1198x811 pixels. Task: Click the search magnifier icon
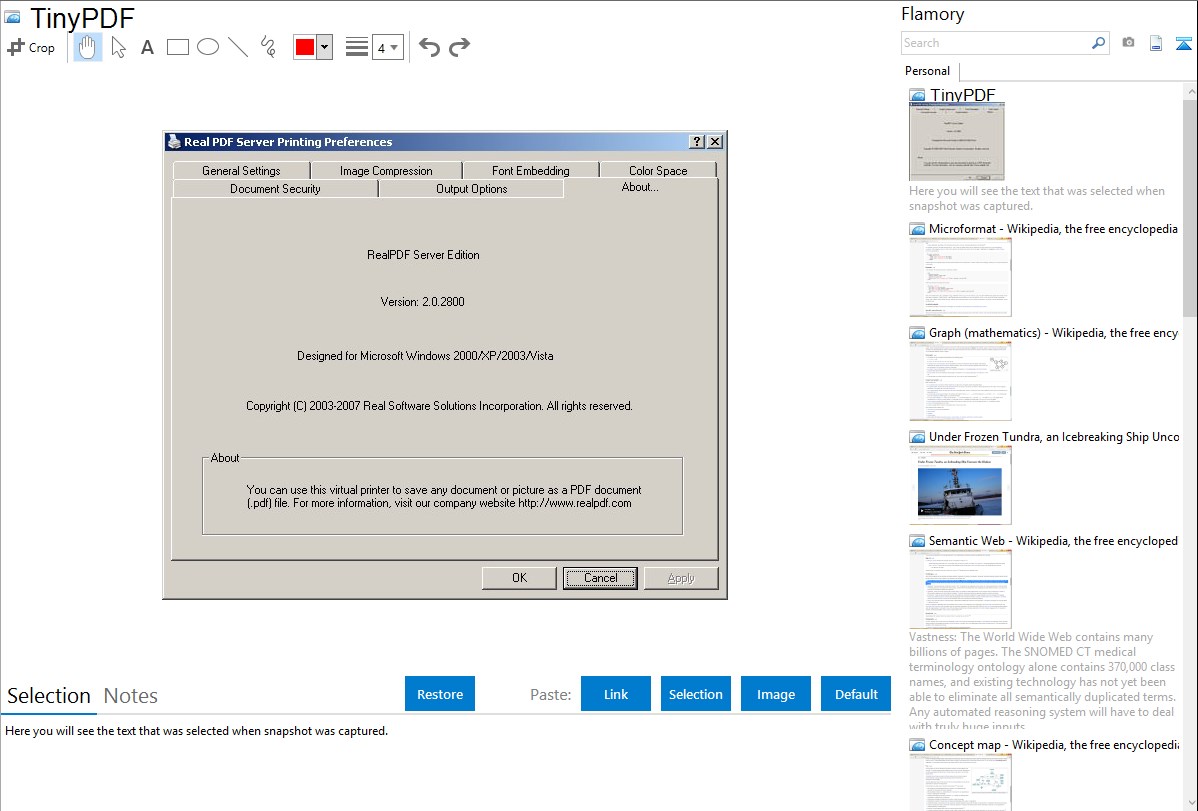(1098, 43)
